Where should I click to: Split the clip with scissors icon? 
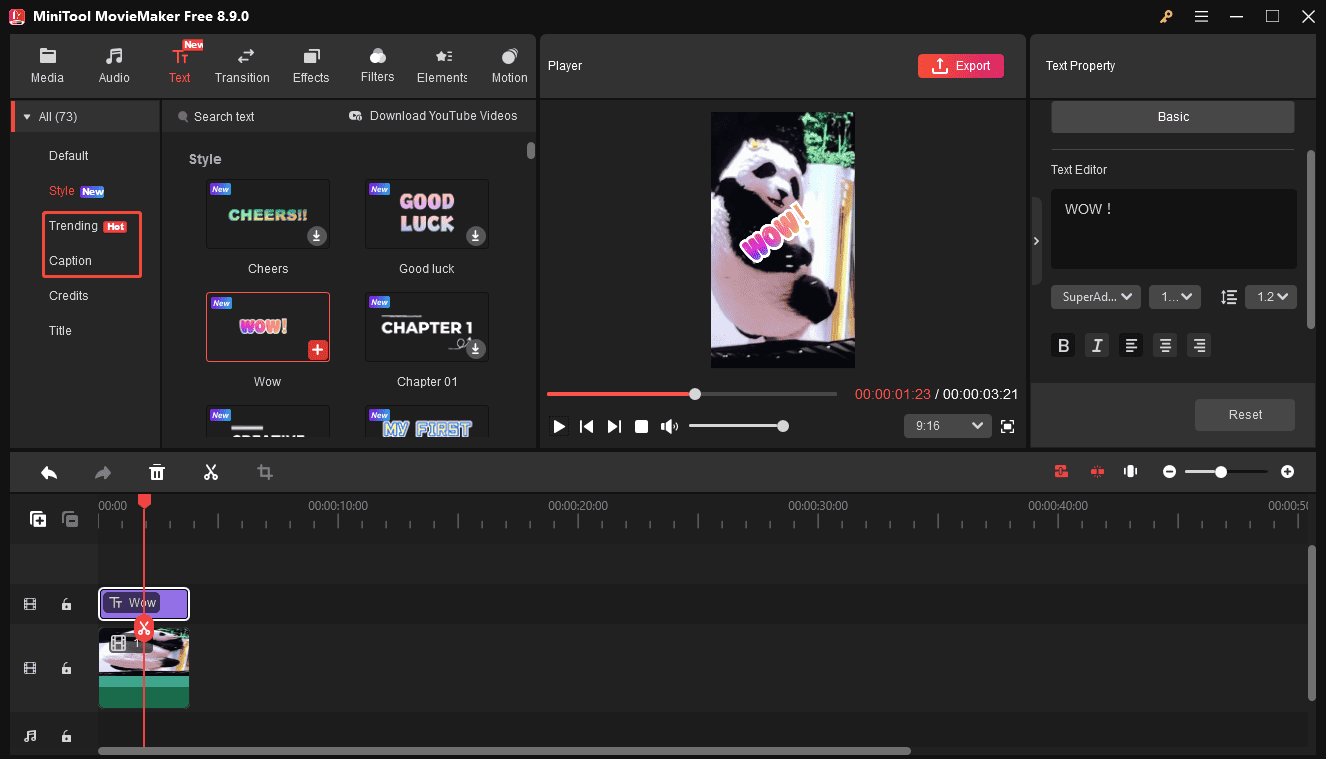tap(211, 472)
